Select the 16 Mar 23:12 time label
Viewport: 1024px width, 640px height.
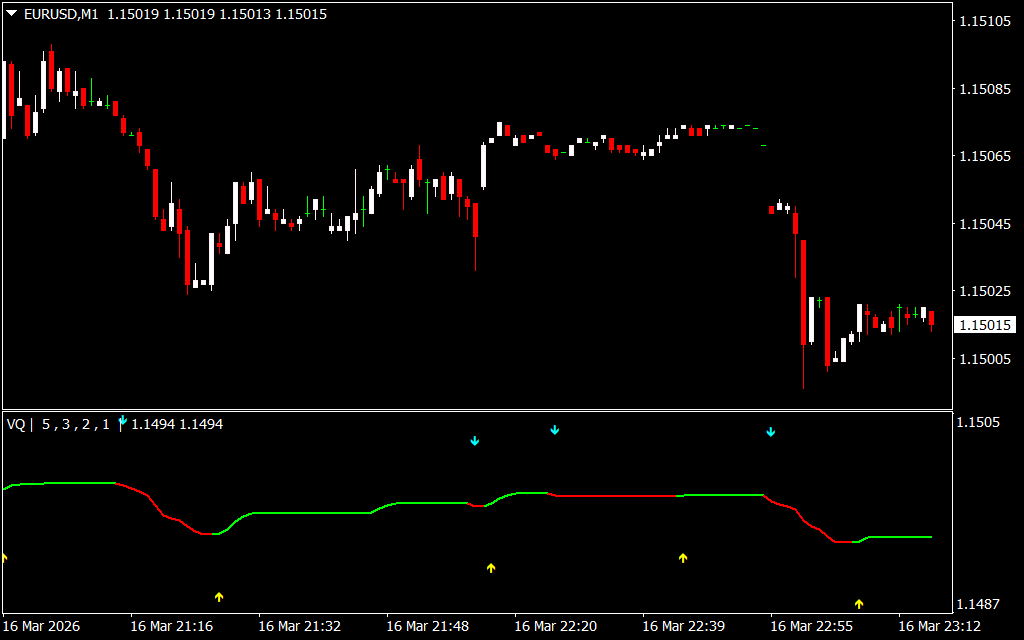939,626
